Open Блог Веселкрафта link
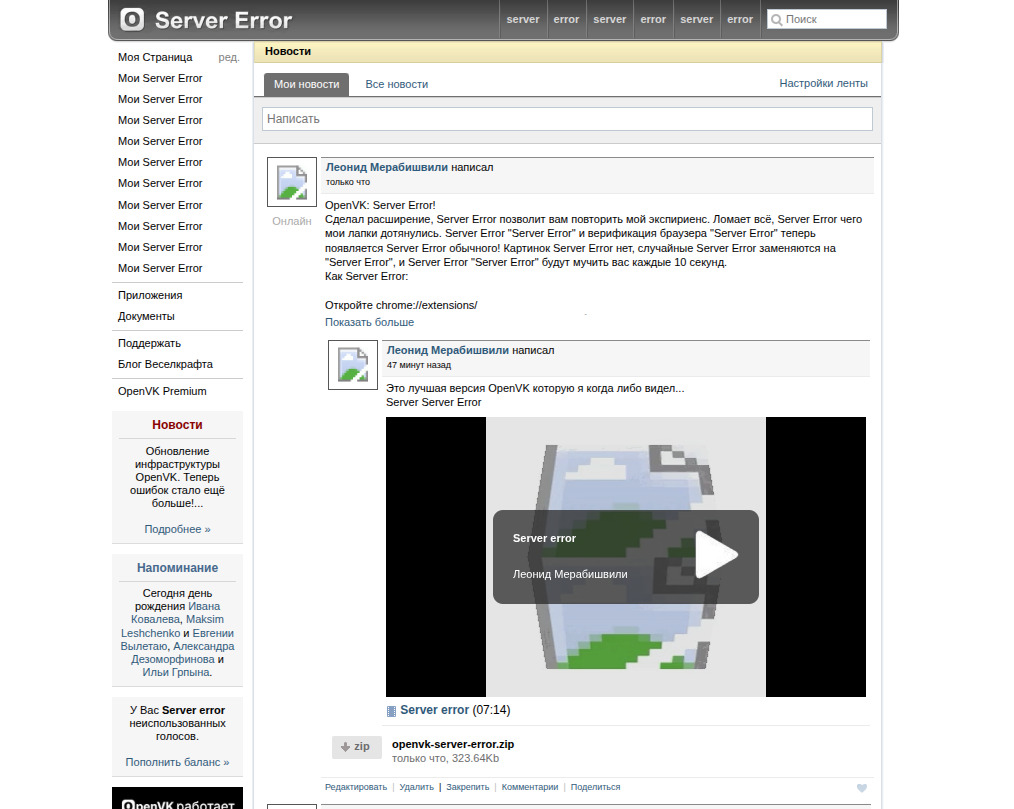Image resolution: width=1014 pixels, height=809 pixels. 166,364
